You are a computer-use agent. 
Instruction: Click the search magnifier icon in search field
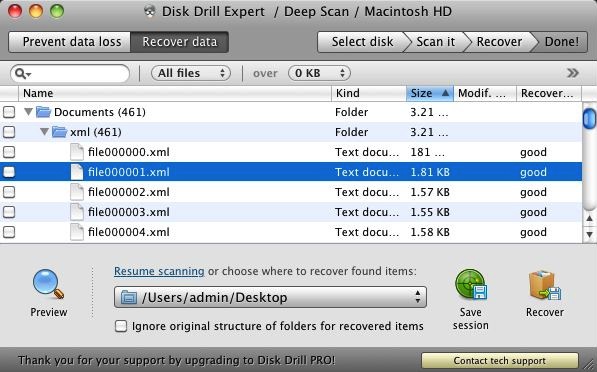pos(23,73)
